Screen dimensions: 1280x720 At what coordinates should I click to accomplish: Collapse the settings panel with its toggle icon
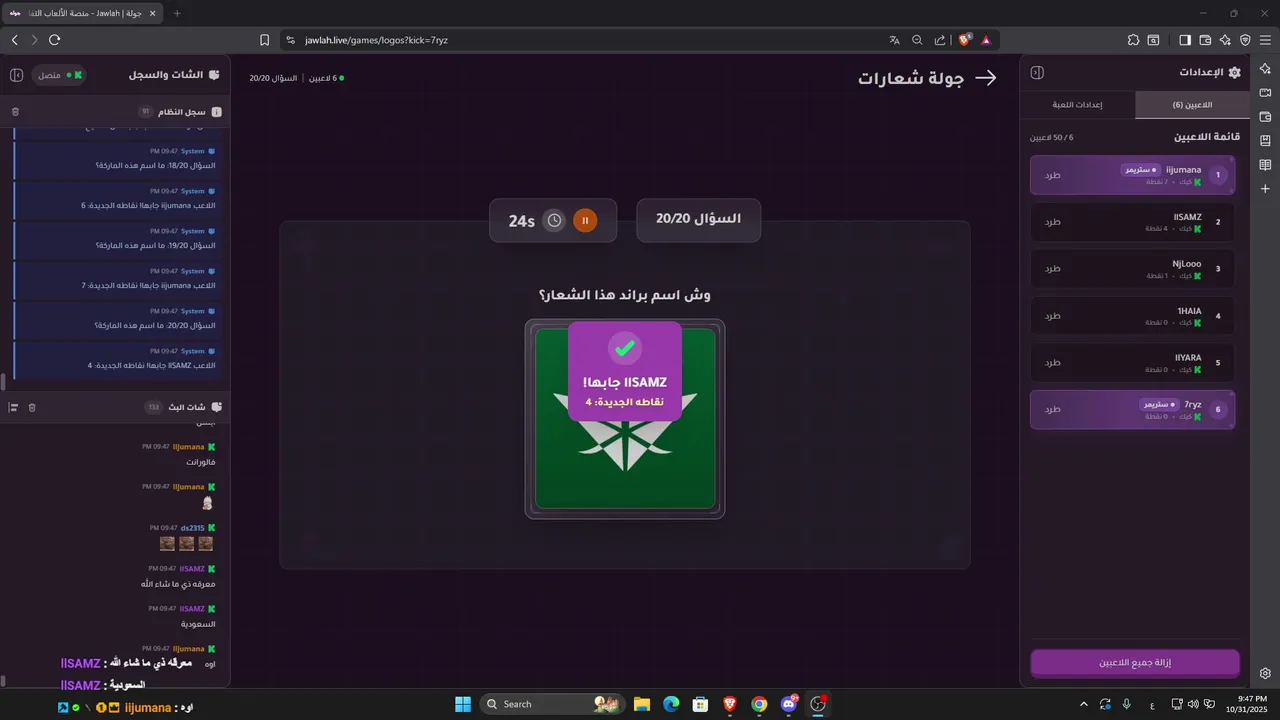pos(1037,73)
